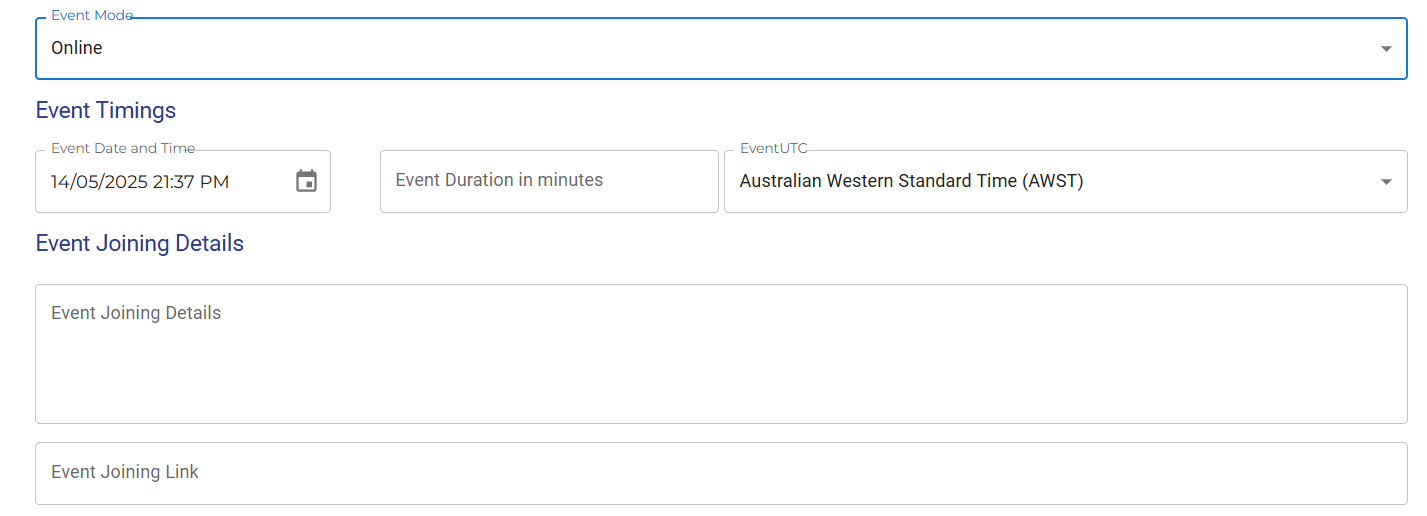Click the Event Date and Time value

140,182
